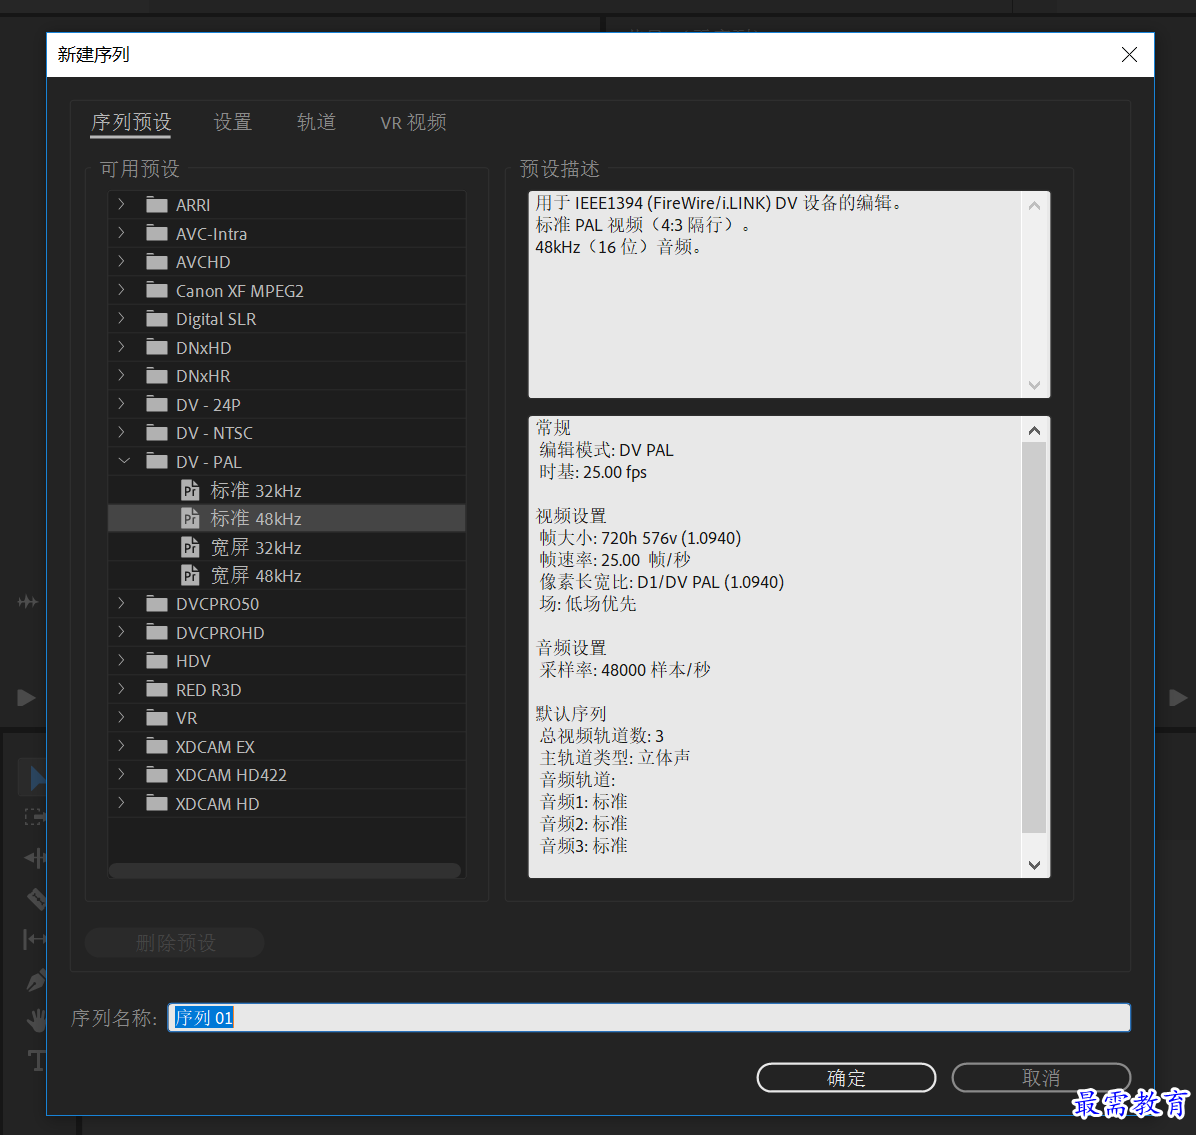
Task: Switch to the 序列预设 tab
Action: [x=130, y=122]
